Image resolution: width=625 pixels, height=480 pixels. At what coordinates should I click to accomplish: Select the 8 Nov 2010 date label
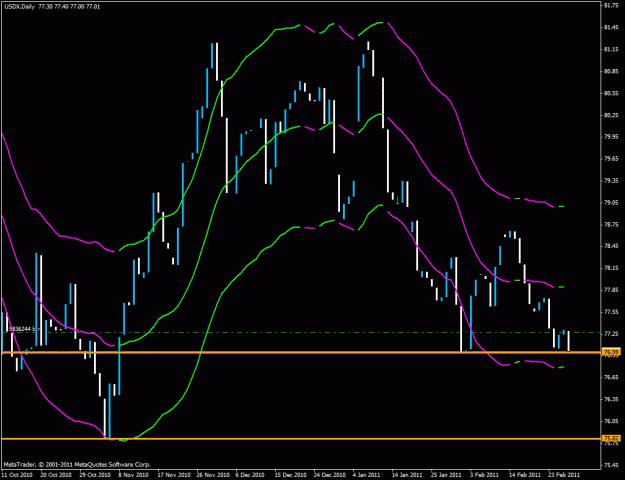(133, 475)
